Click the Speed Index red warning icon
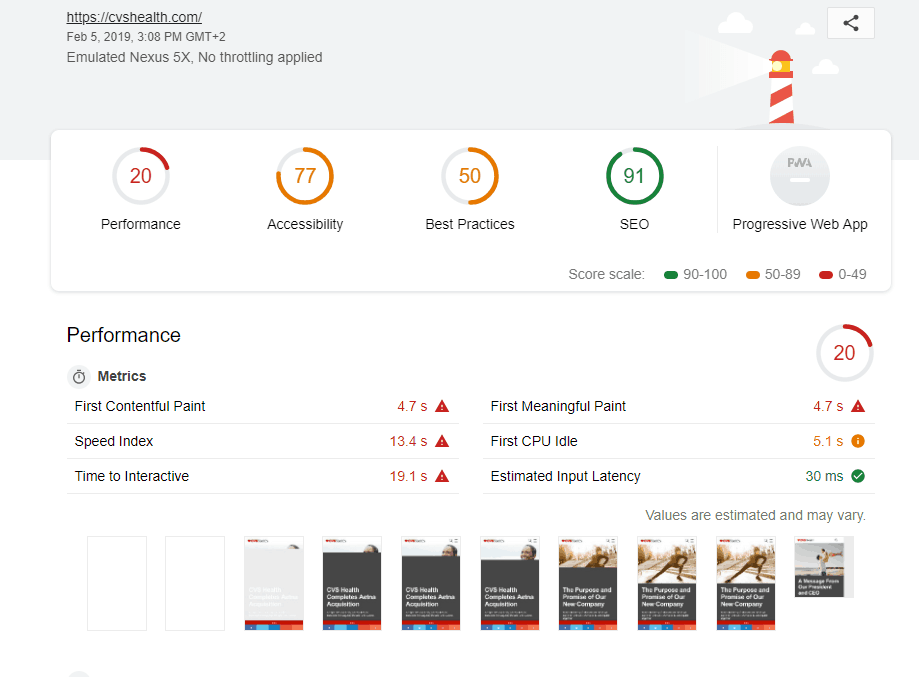The image size is (919, 677). point(442,441)
